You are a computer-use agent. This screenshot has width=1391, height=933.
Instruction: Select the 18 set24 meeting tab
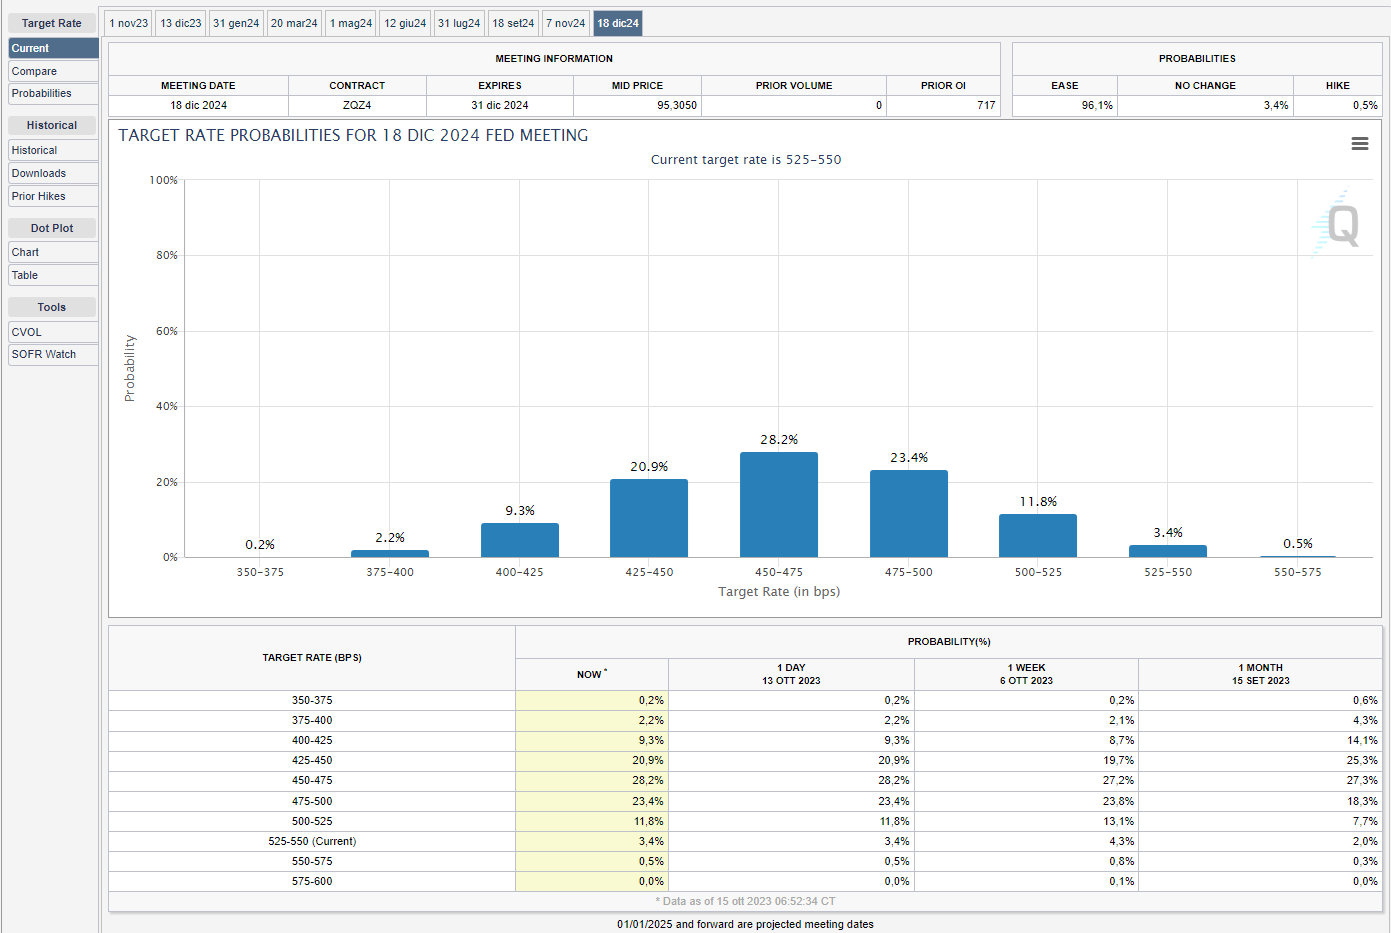pyautogui.click(x=513, y=23)
